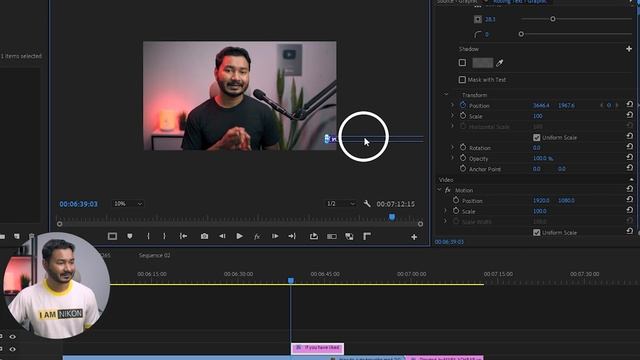Viewport: 640px width, 360px height.
Task: Click the shadow color swatch
Action: tap(482, 63)
